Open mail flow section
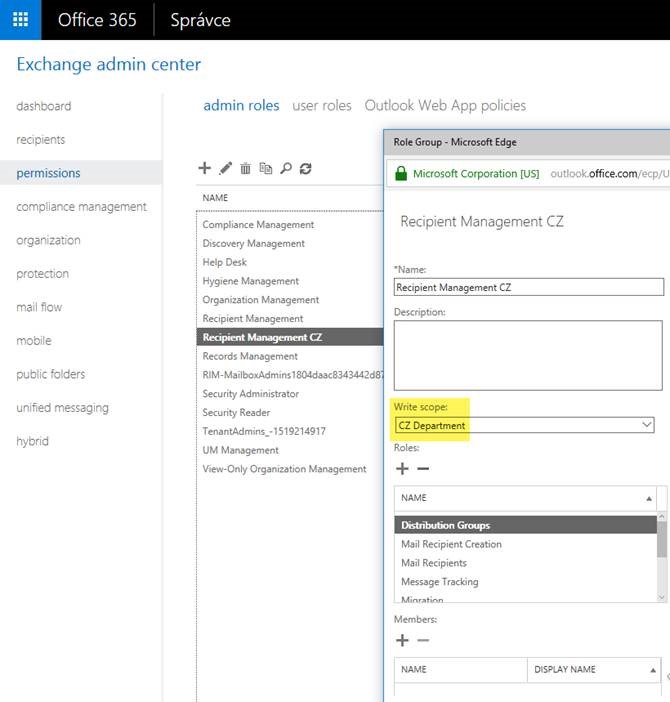Screen dimensions: 670x702 point(39,307)
